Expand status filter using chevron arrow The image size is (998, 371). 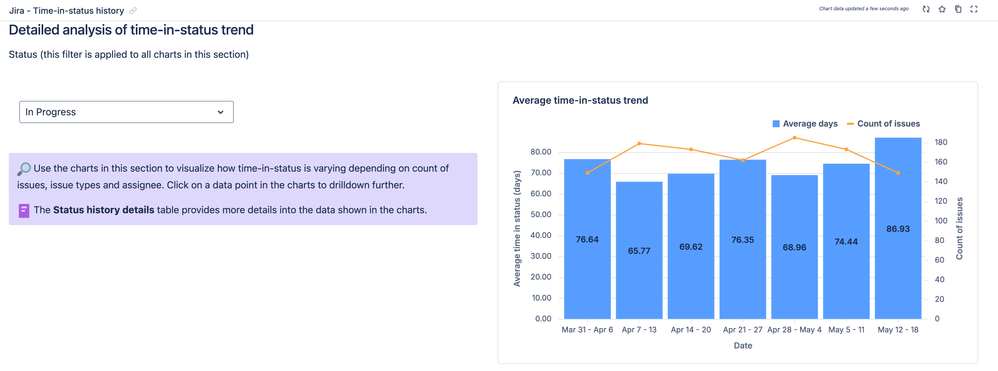[x=220, y=112]
